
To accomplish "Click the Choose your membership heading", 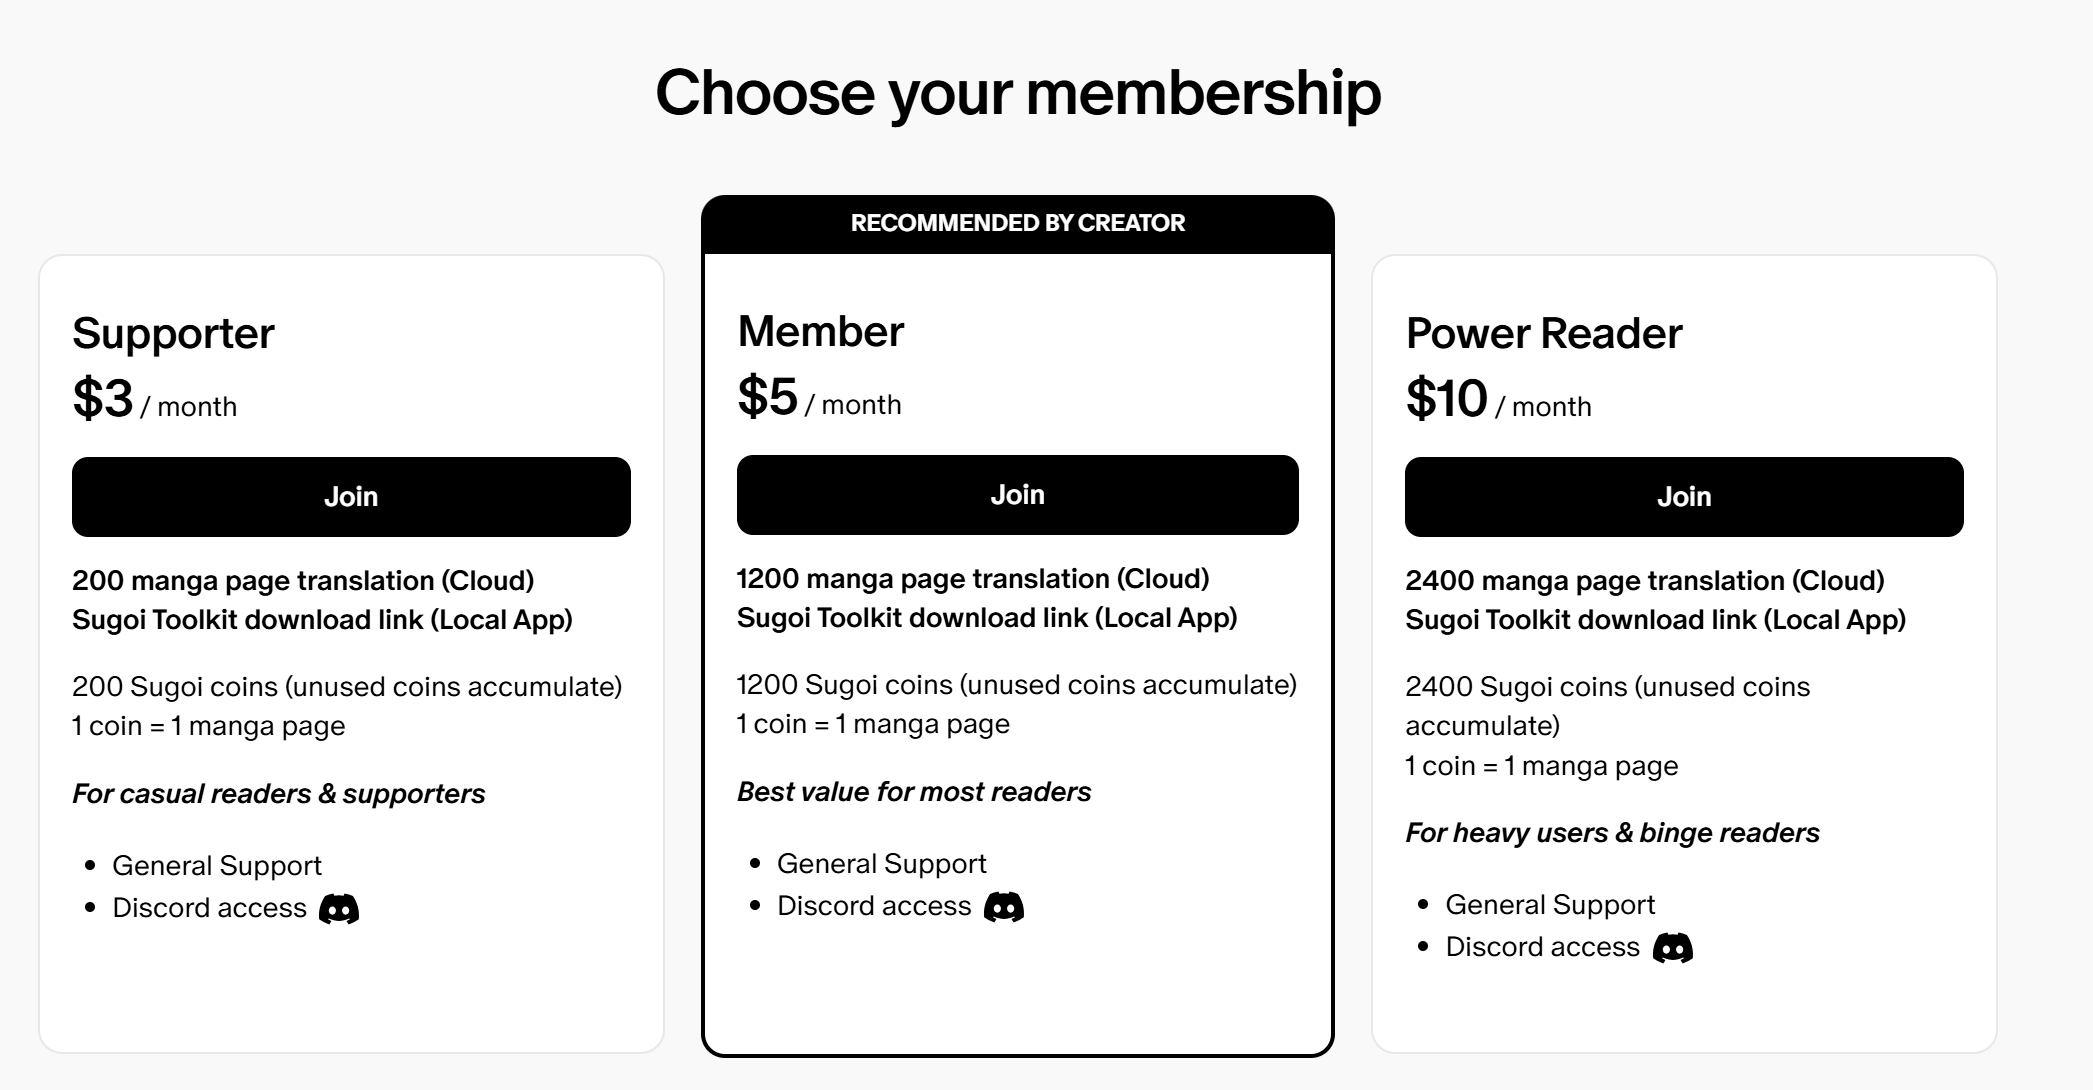I will 1017,92.
